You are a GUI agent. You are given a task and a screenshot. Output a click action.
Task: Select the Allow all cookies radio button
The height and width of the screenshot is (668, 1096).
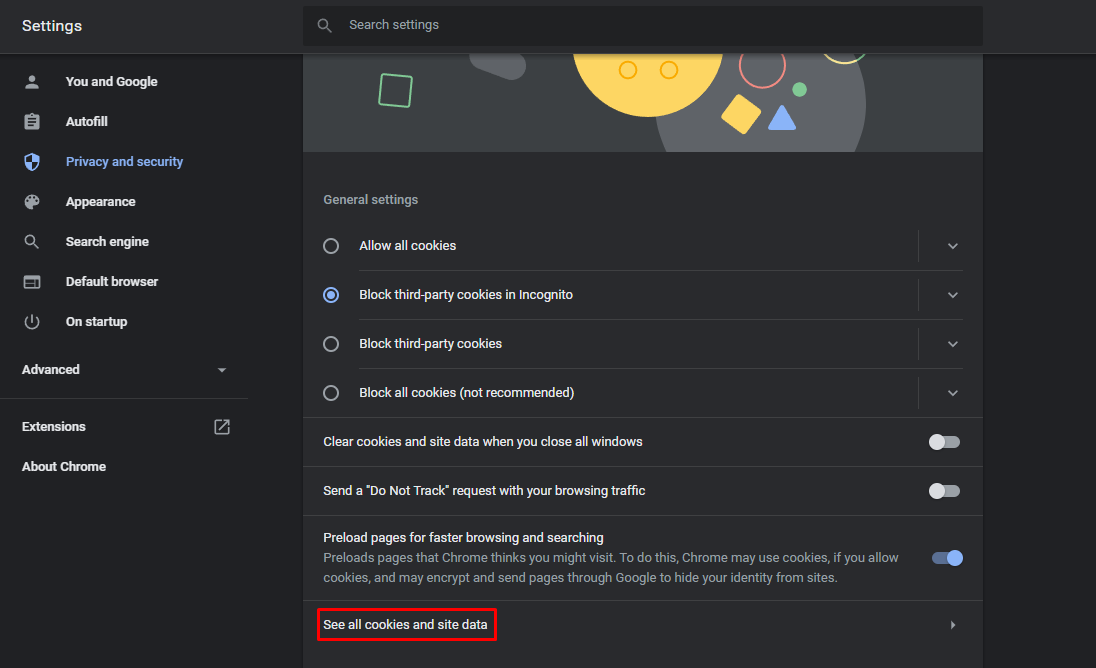331,245
